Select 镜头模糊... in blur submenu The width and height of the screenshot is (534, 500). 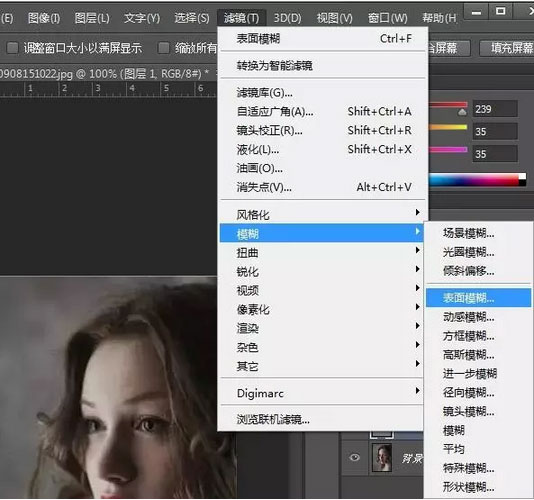(x=478, y=411)
